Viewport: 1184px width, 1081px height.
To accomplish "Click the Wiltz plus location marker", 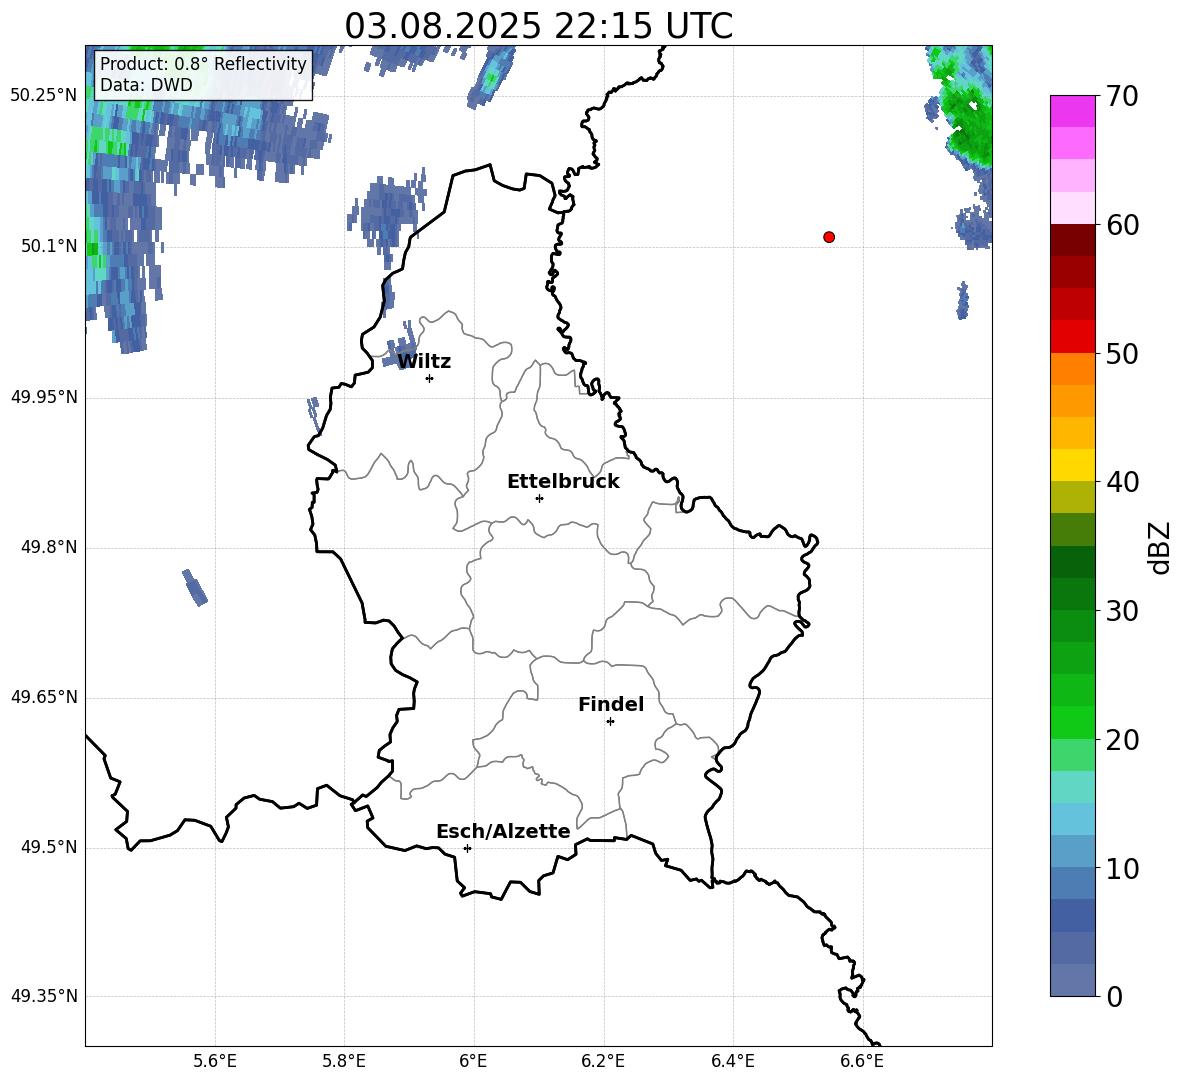I will (x=429, y=378).
